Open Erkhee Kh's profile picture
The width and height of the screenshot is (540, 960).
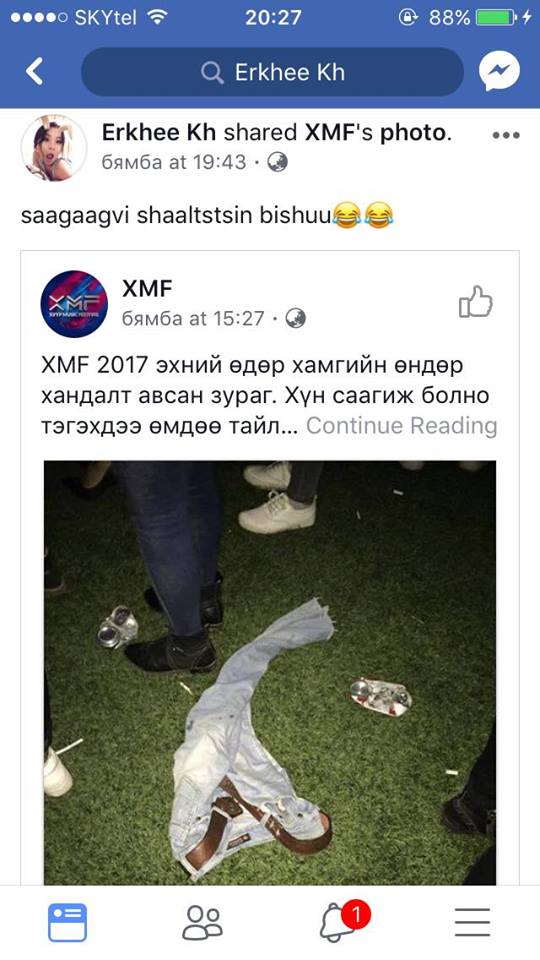pyautogui.click(x=54, y=148)
